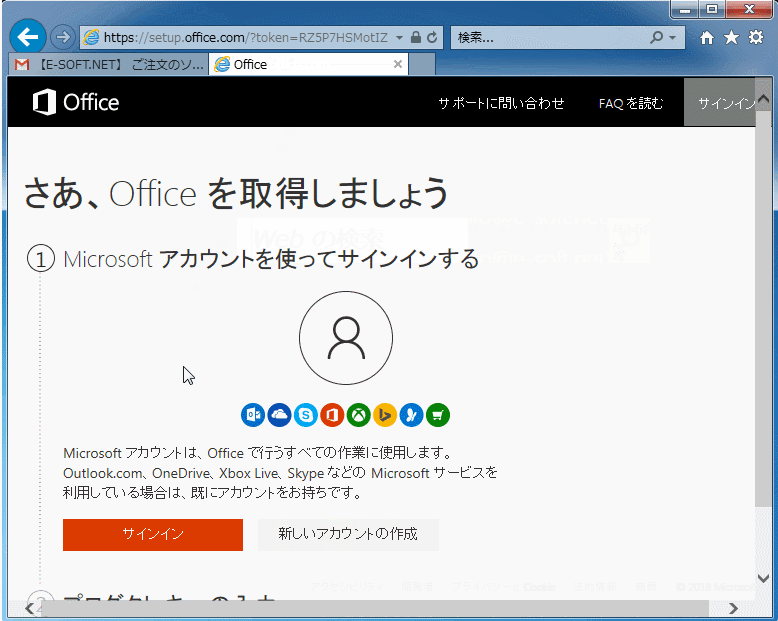Minimize the browser window
778x621 pixels.
click(685, 9)
